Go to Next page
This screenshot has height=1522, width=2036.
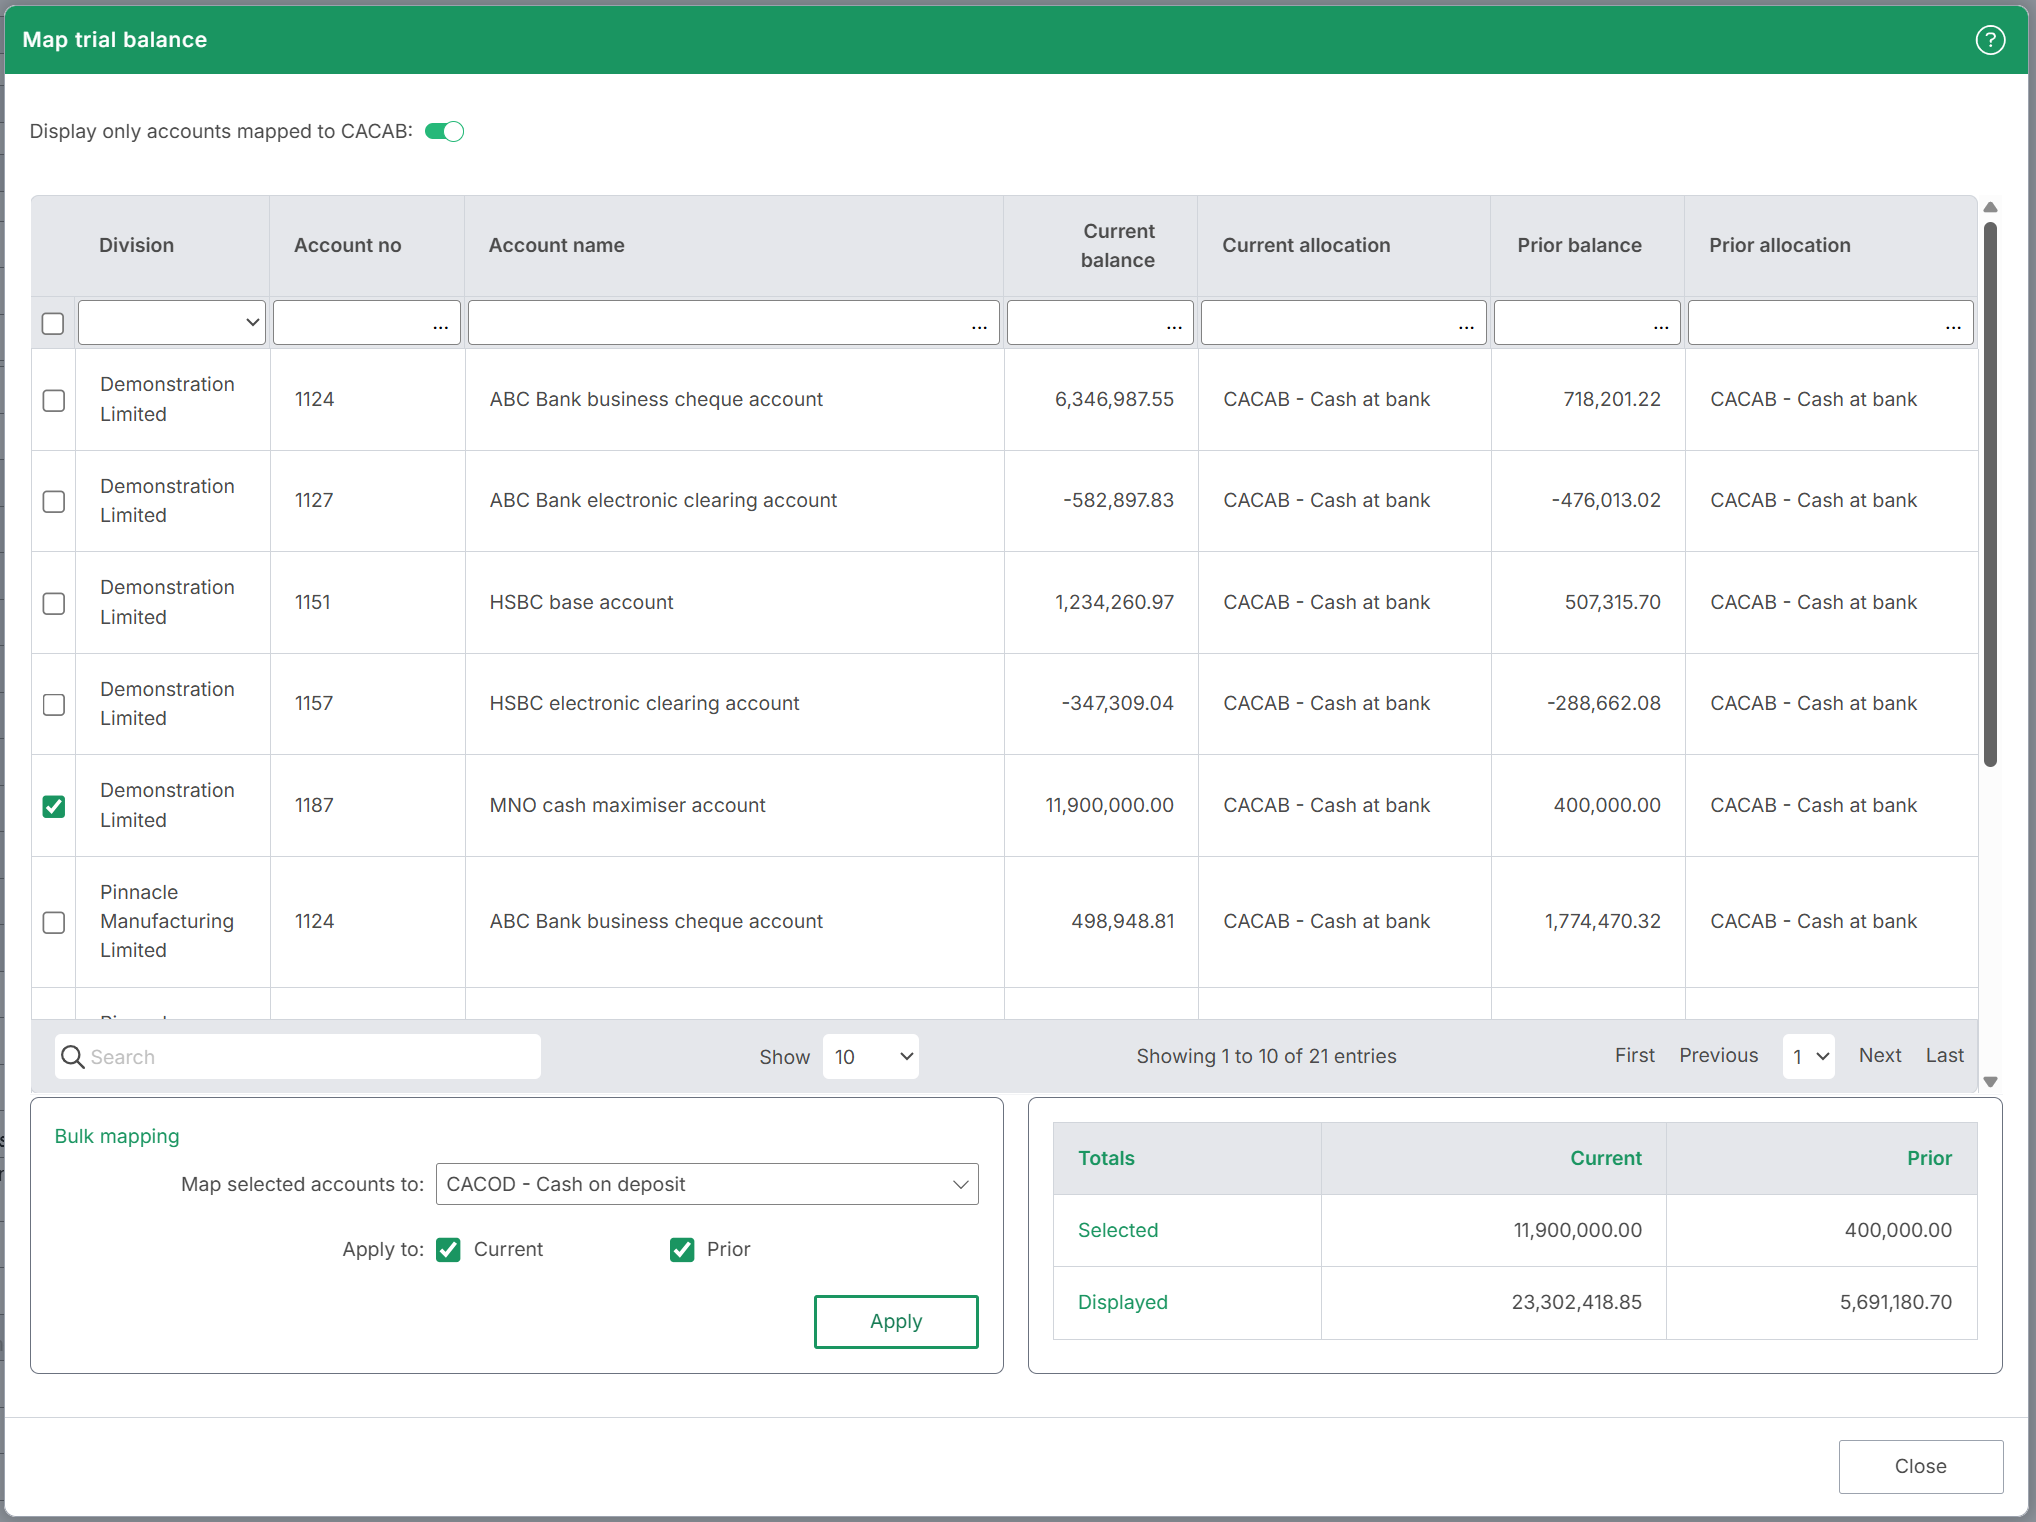click(x=1880, y=1055)
